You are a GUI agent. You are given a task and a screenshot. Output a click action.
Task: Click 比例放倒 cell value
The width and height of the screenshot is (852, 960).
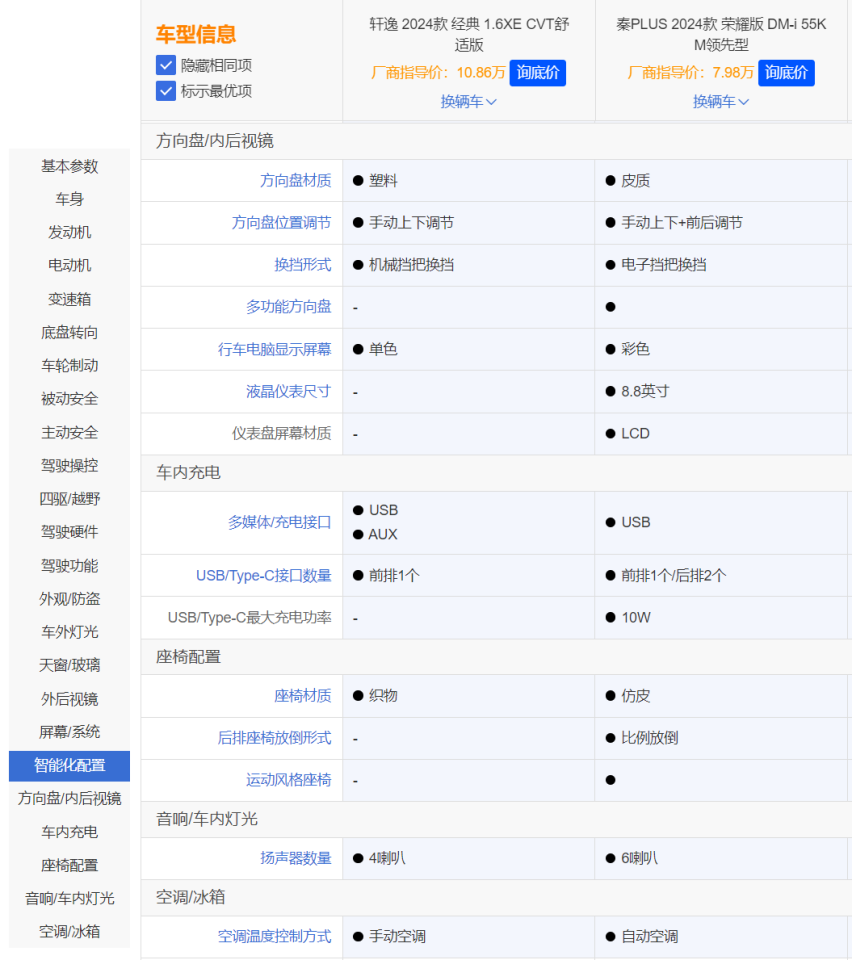click(650, 738)
